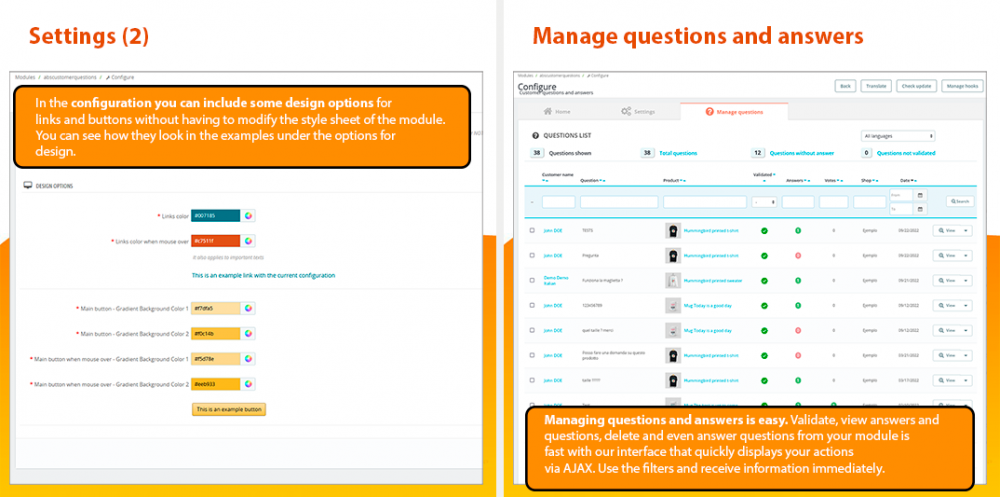Image resolution: width=1000 pixels, height=497 pixels.
Task: Filter by Questions not validated link
Action: click(906, 153)
